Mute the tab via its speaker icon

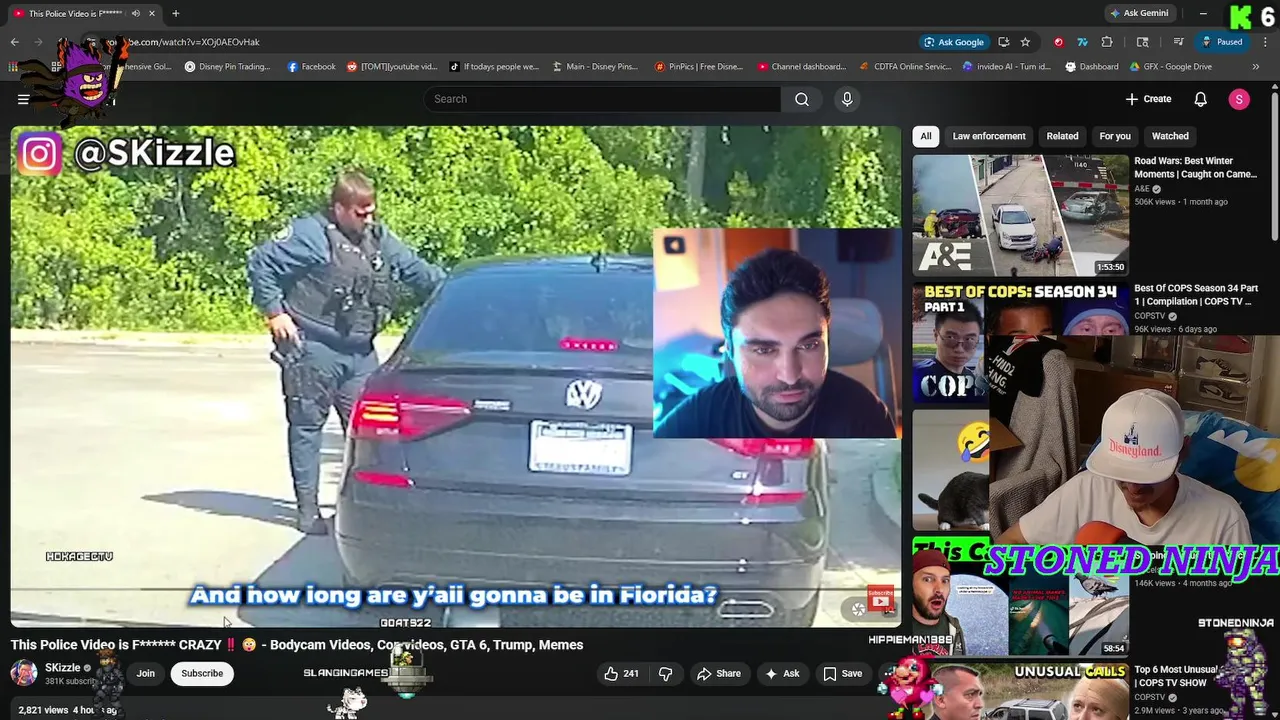pyautogui.click(x=136, y=13)
